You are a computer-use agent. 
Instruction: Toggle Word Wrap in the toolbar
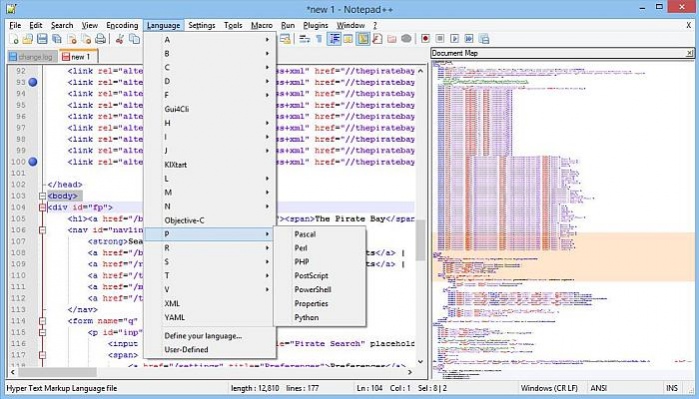(304, 39)
